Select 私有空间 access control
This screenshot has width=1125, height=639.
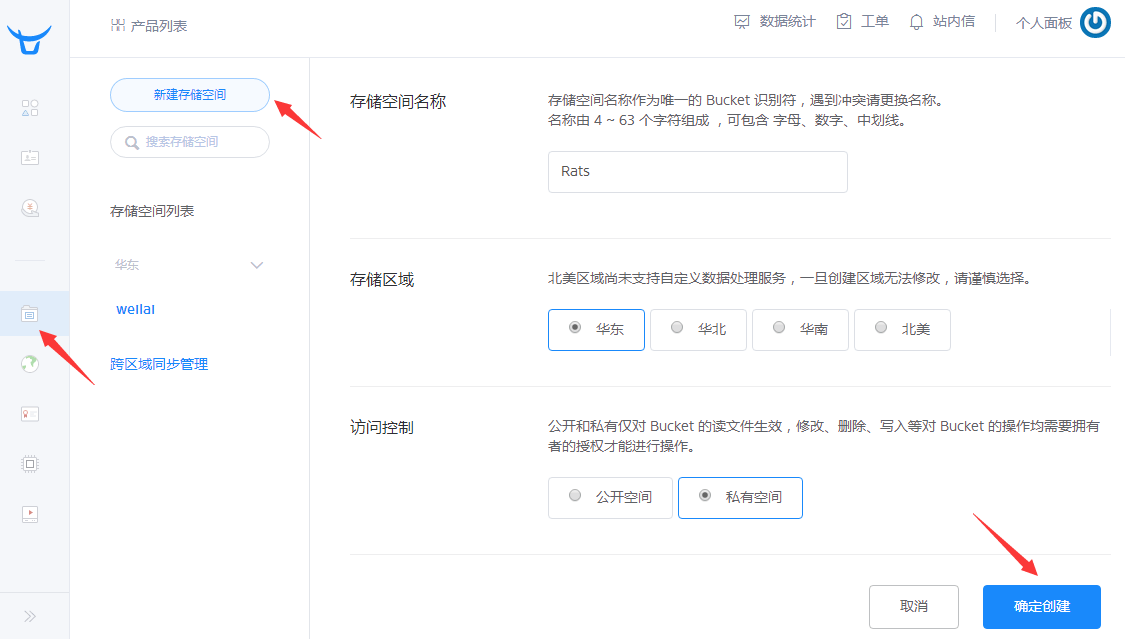[x=740, y=498]
